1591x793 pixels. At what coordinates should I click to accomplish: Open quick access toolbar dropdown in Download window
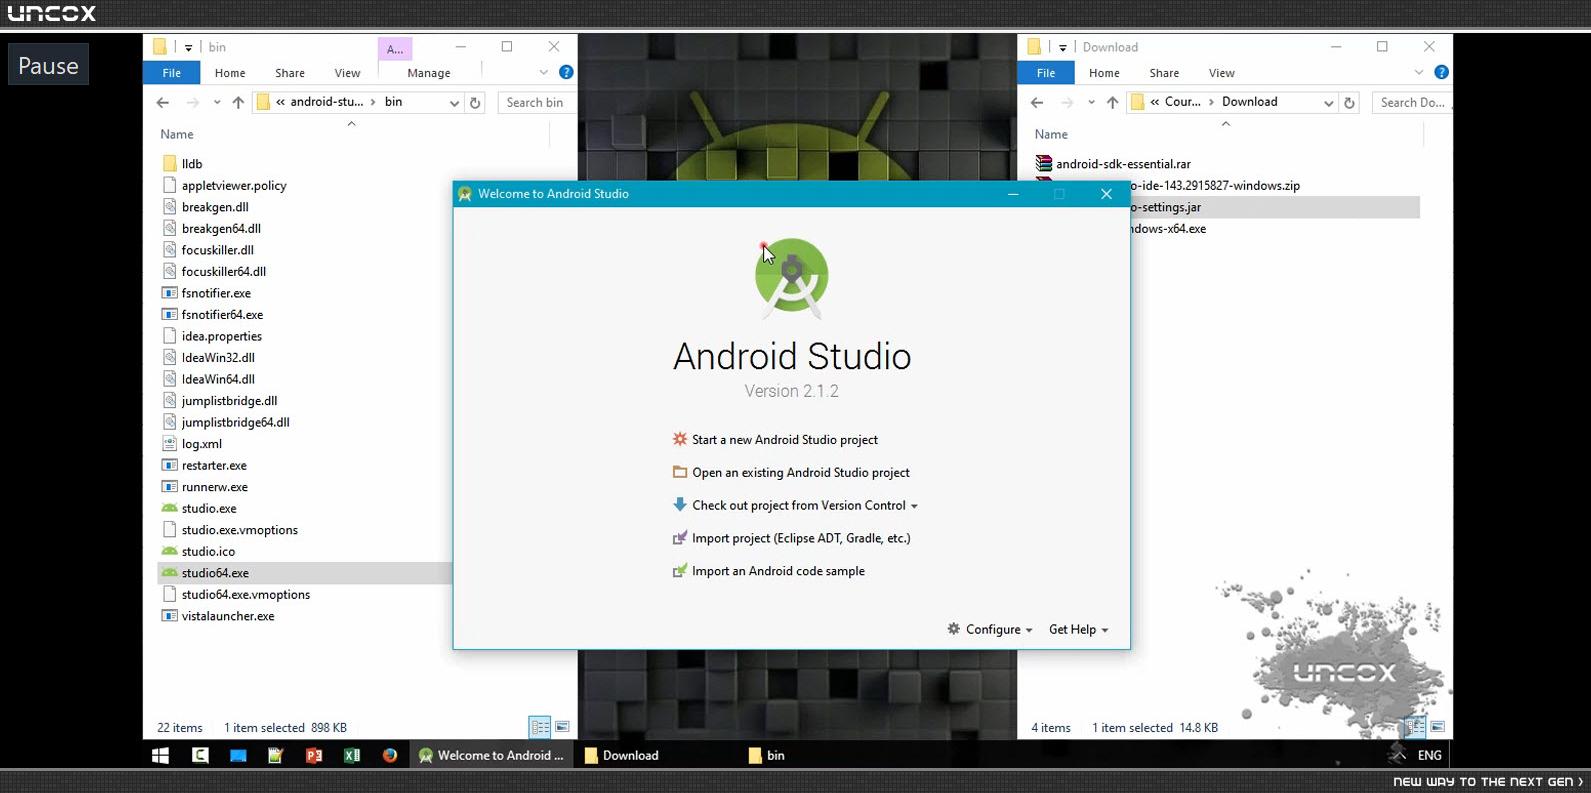pos(1062,48)
